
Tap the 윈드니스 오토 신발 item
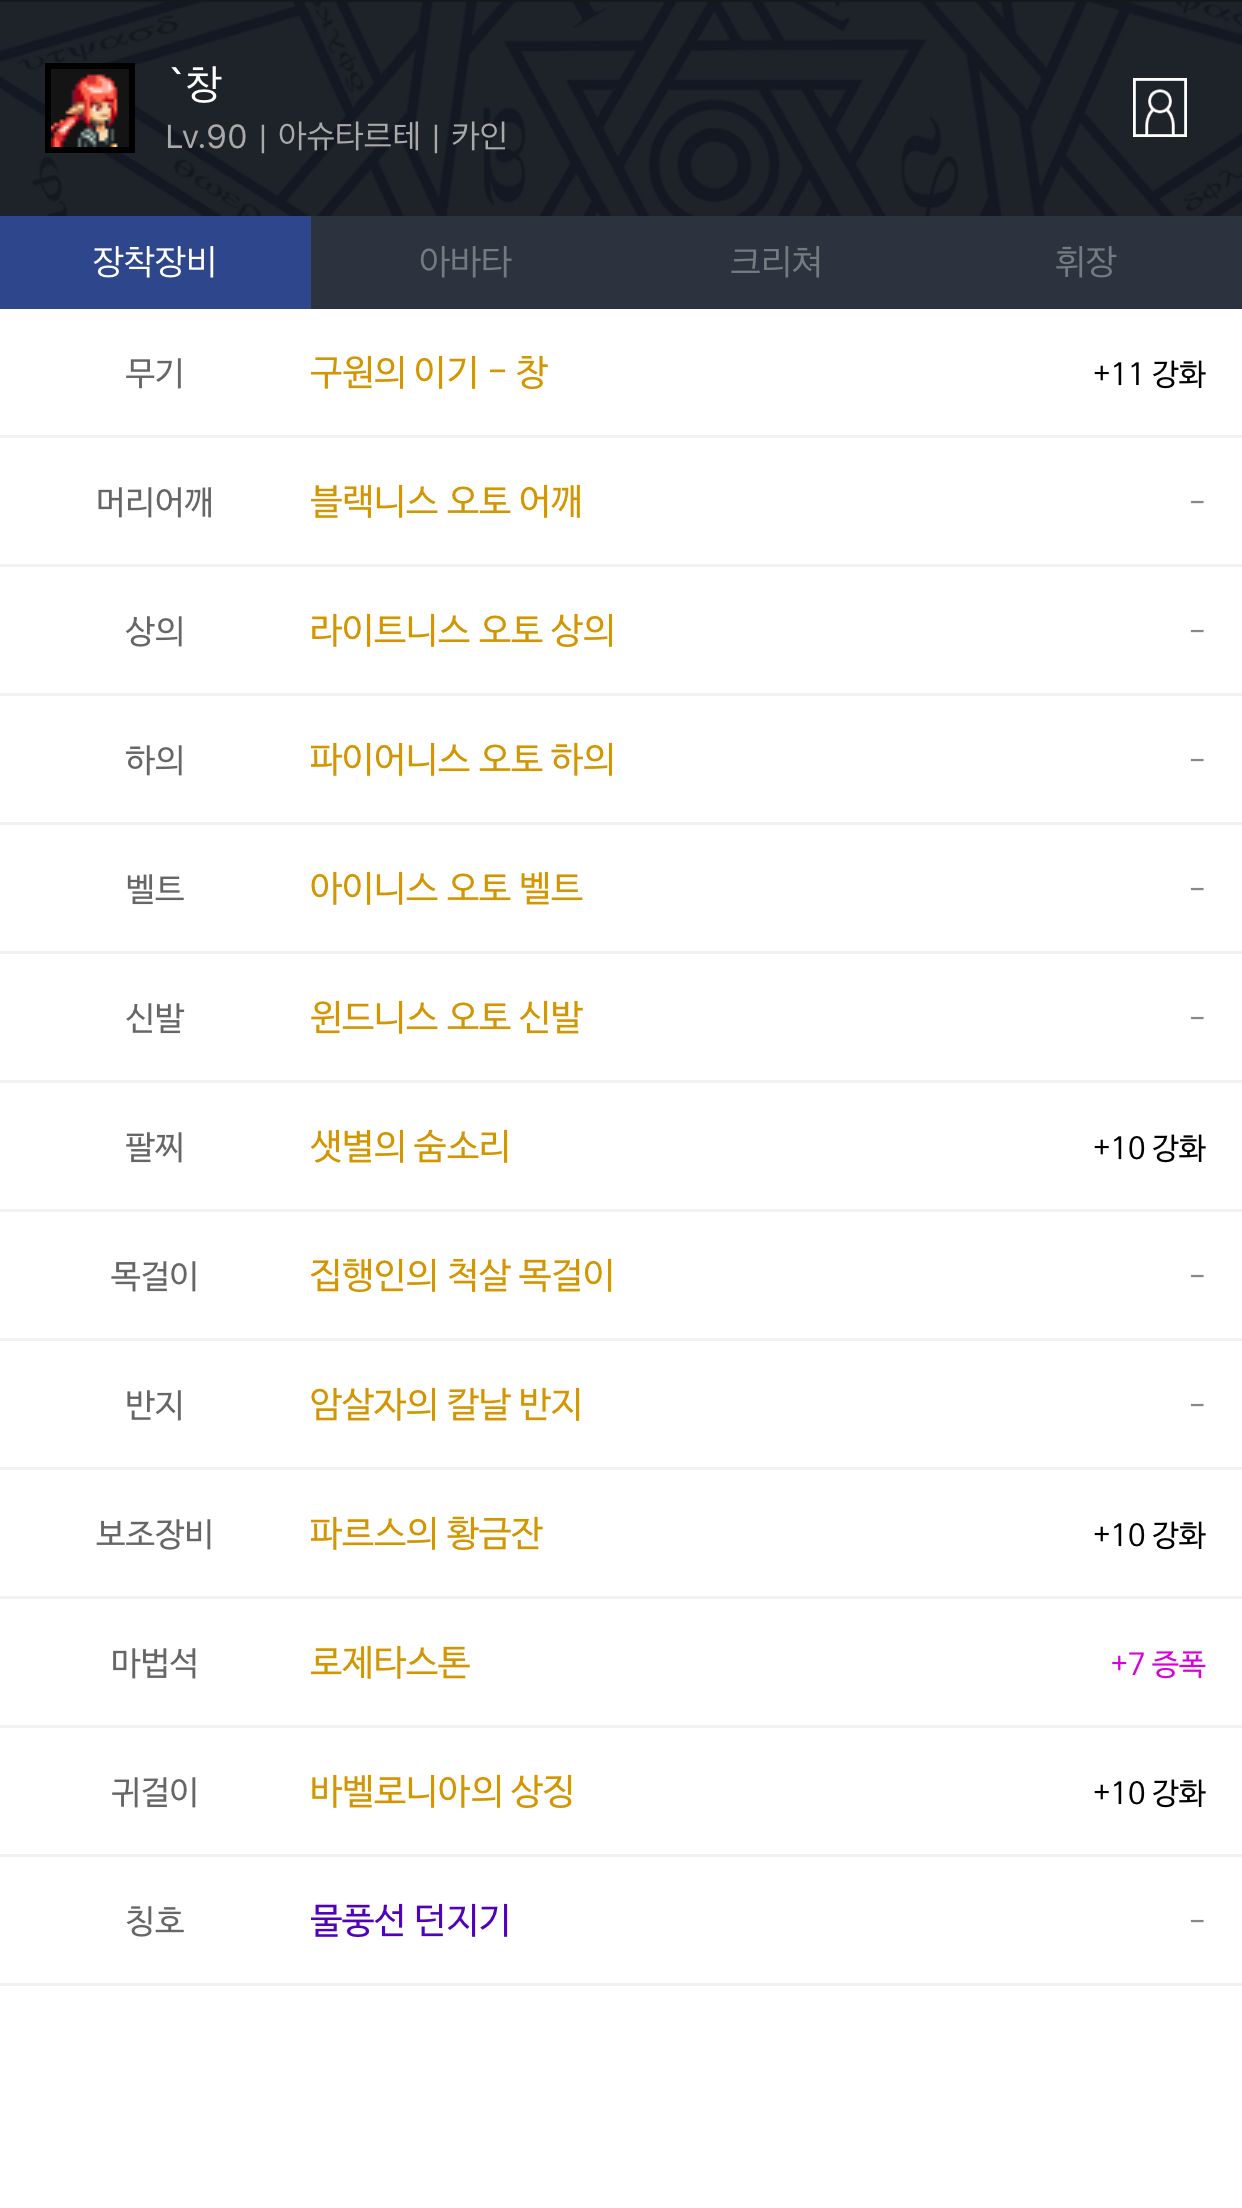point(446,1017)
